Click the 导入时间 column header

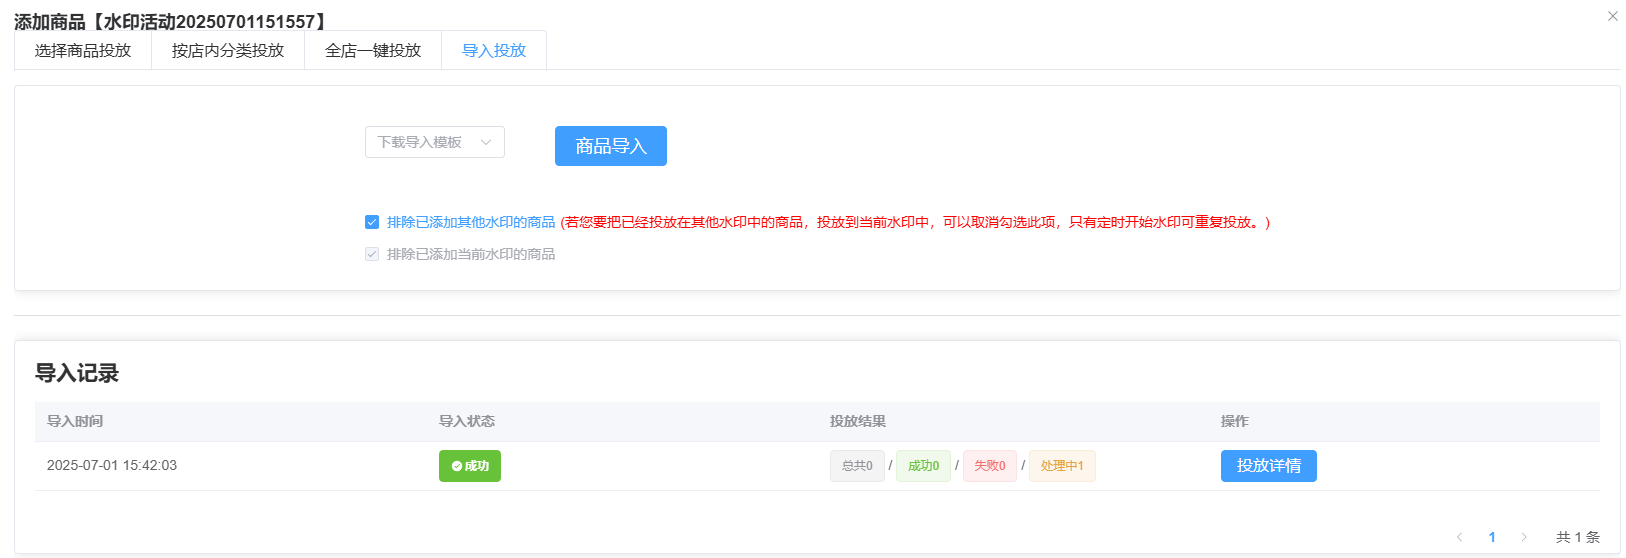tap(75, 421)
